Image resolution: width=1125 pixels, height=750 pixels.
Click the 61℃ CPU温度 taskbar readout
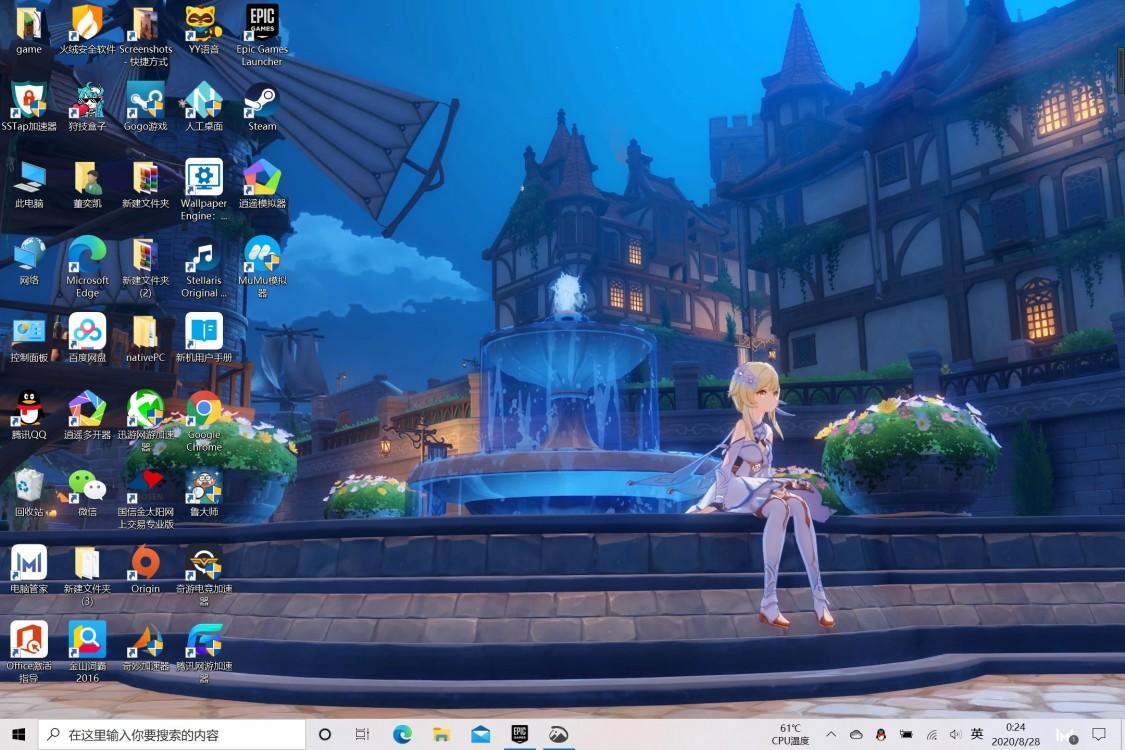point(790,734)
